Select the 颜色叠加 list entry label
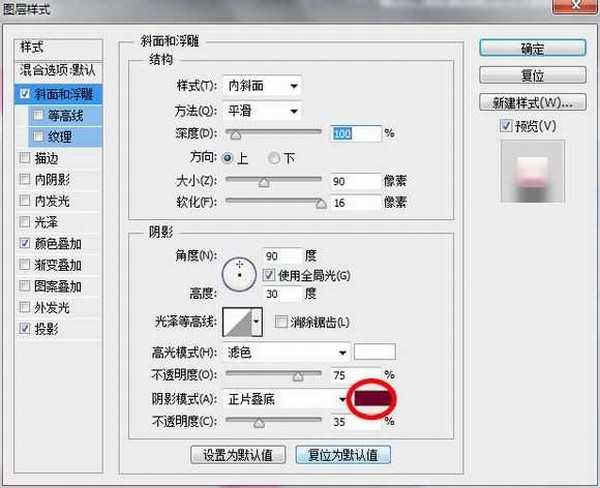 pos(58,243)
